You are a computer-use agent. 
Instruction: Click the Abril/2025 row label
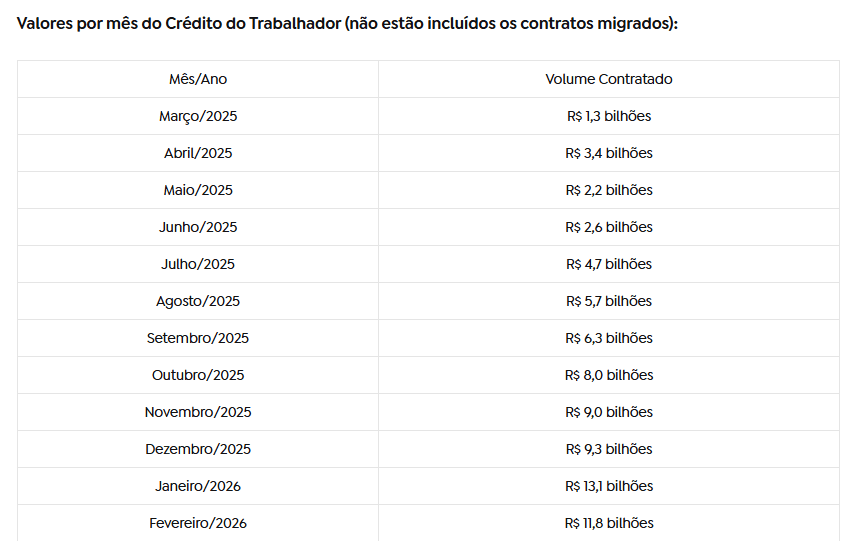coord(198,153)
